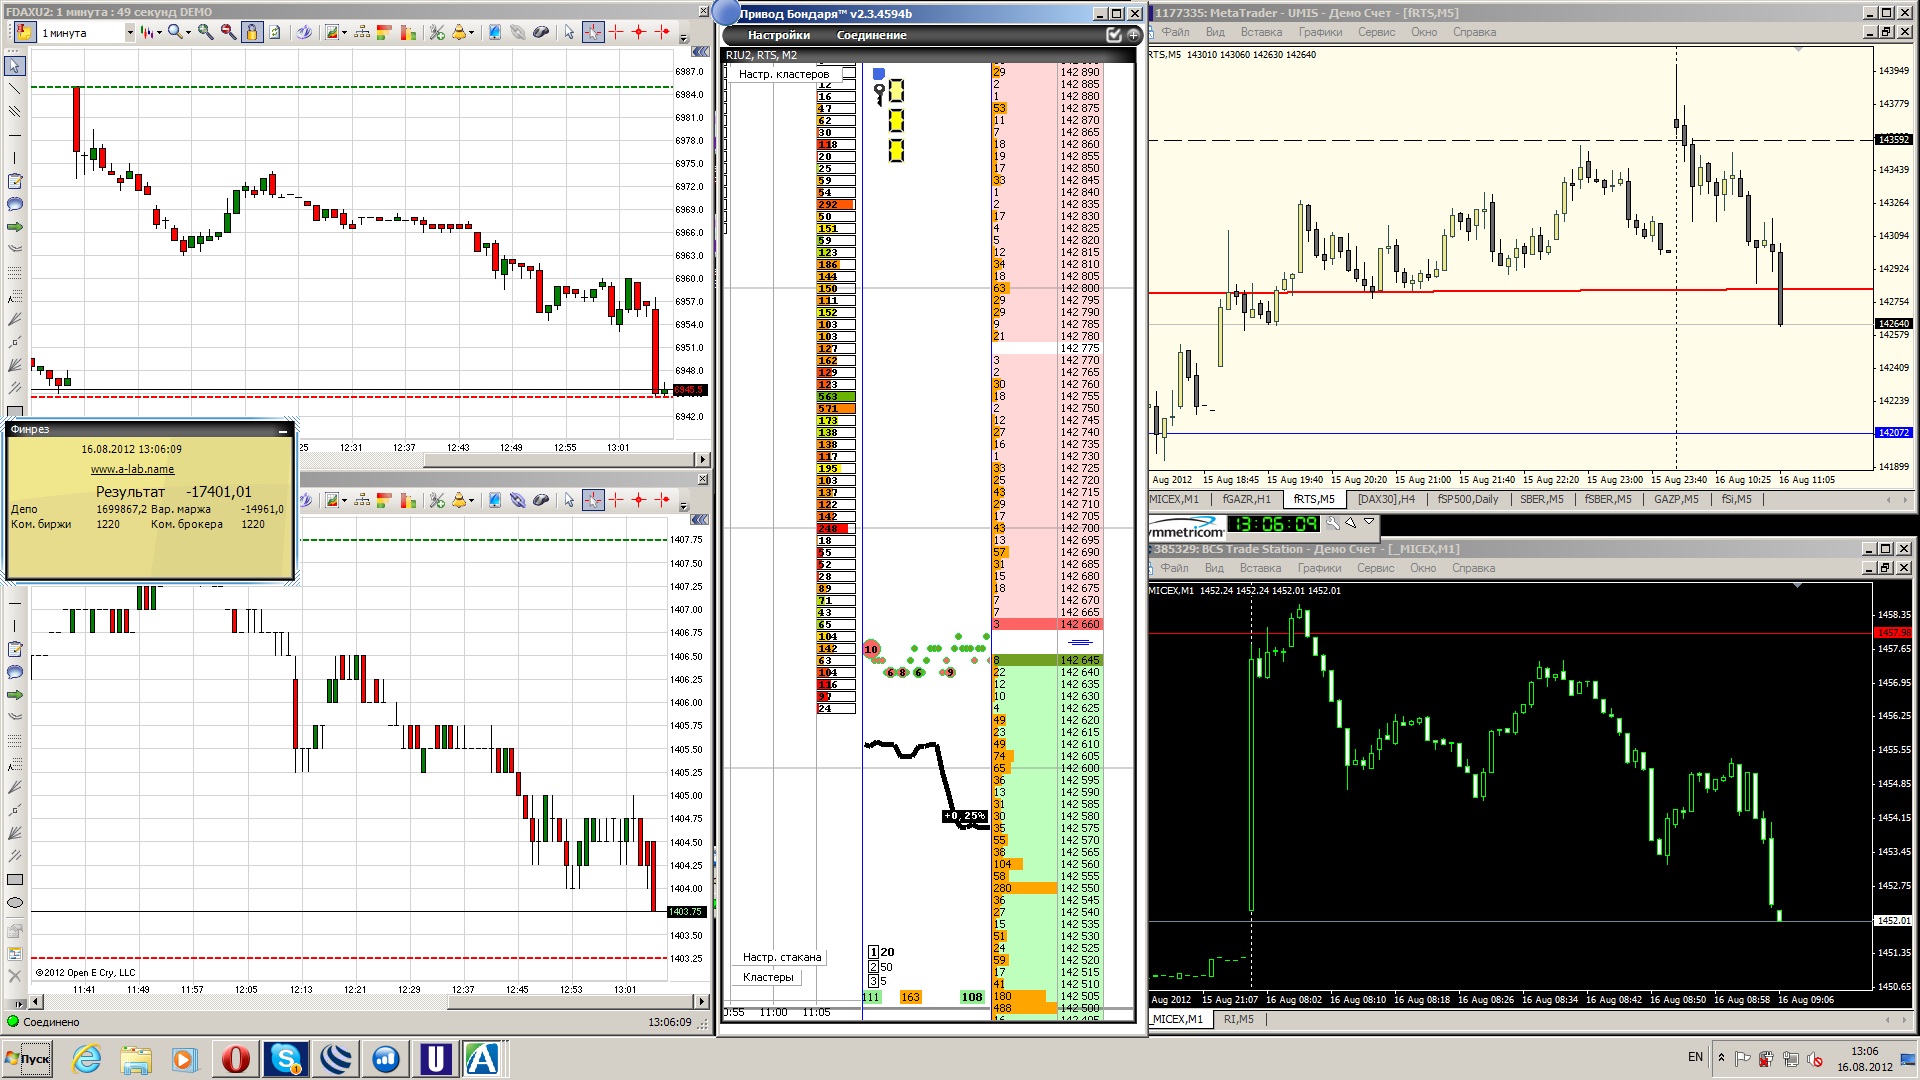Toggle the checkmark icon in Привод Бондаря header
Viewport: 1920px width, 1080px height.
[1114, 35]
